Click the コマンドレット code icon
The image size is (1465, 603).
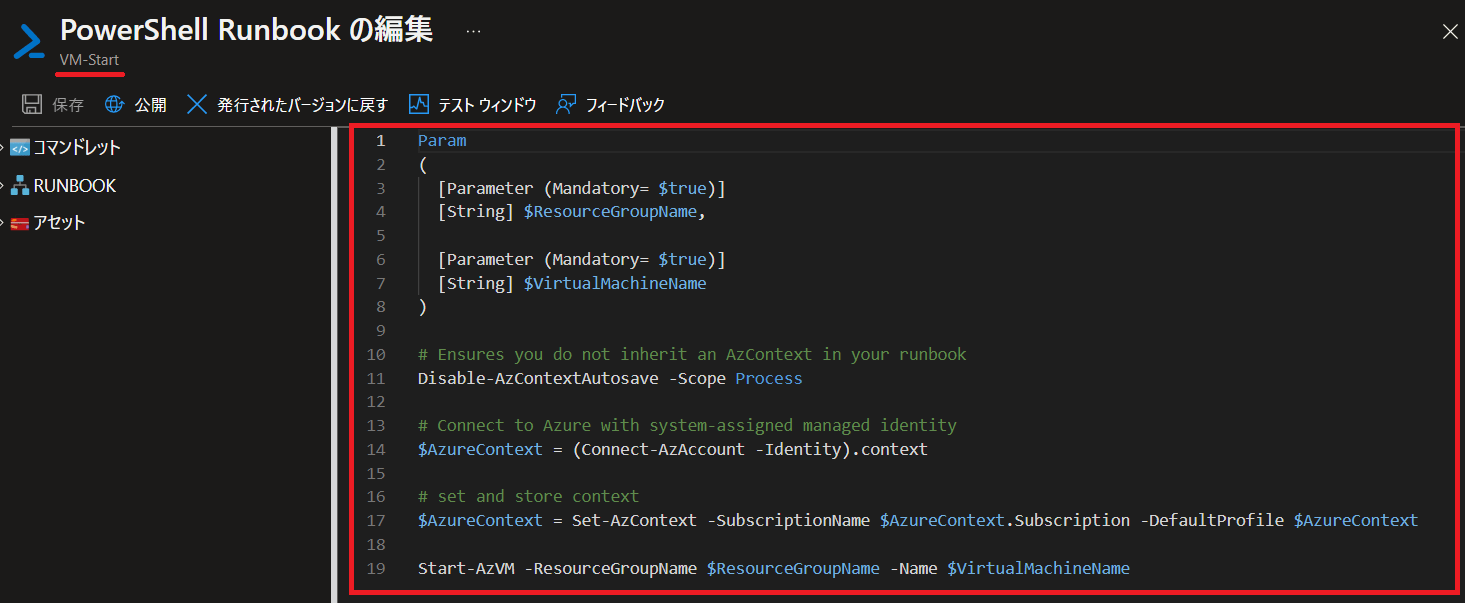(x=20, y=148)
